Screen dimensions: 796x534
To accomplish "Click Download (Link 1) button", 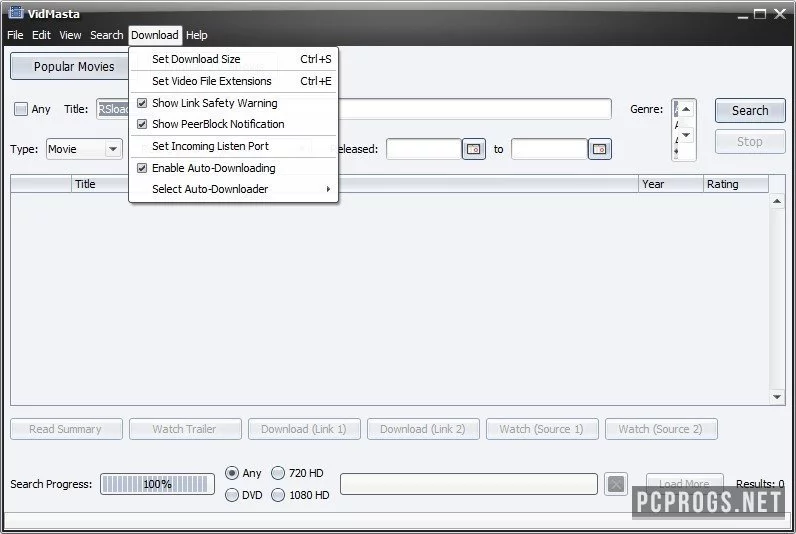I will click(x=304, y=429).
